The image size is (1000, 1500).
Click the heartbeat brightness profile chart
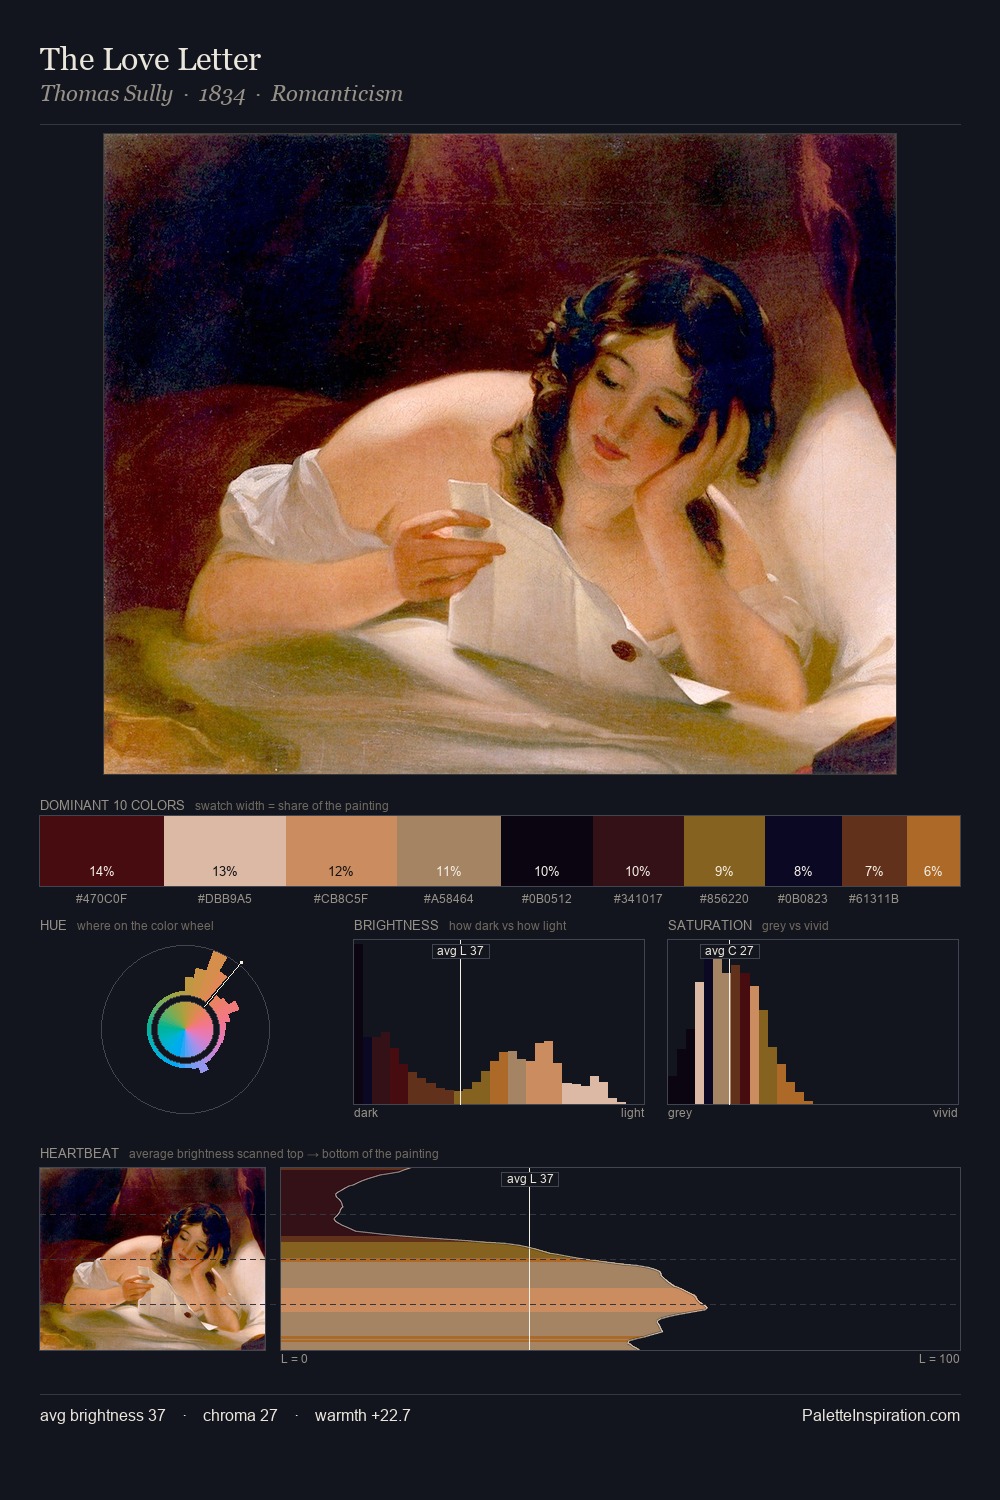click(x=620, y=1259)
